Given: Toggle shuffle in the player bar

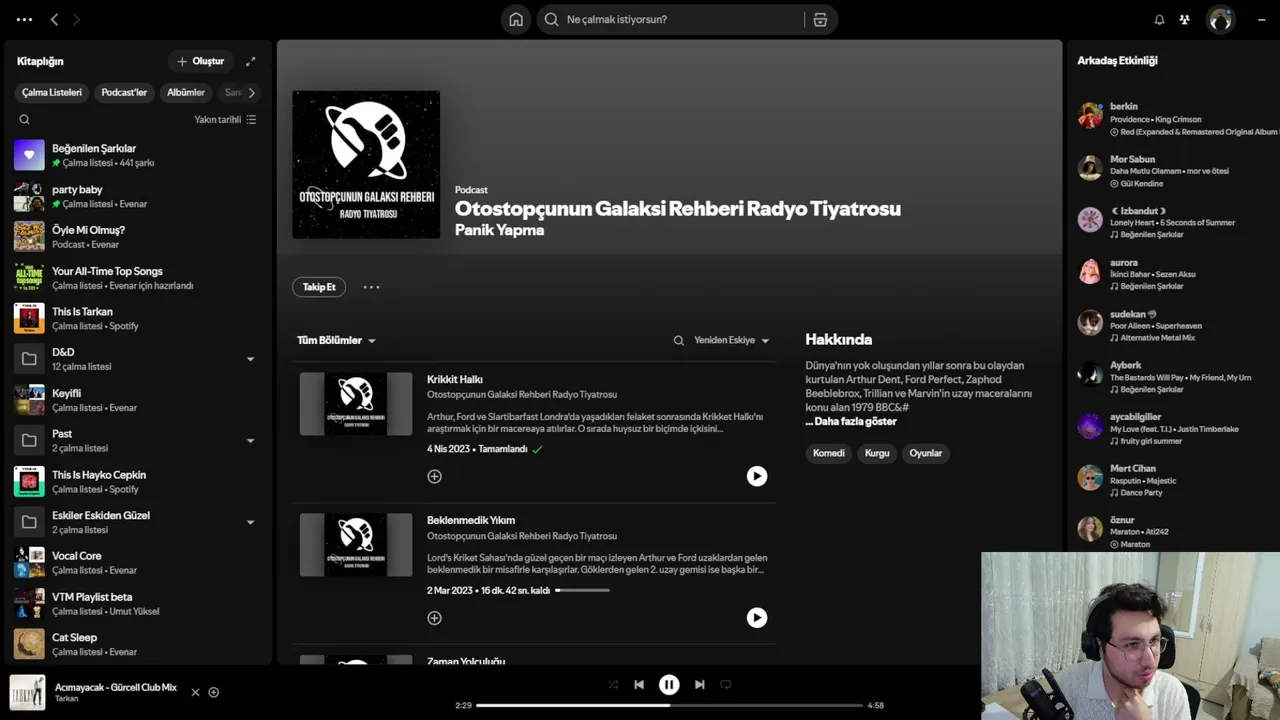Looking at the screenshot, I should tap(613, 684).
